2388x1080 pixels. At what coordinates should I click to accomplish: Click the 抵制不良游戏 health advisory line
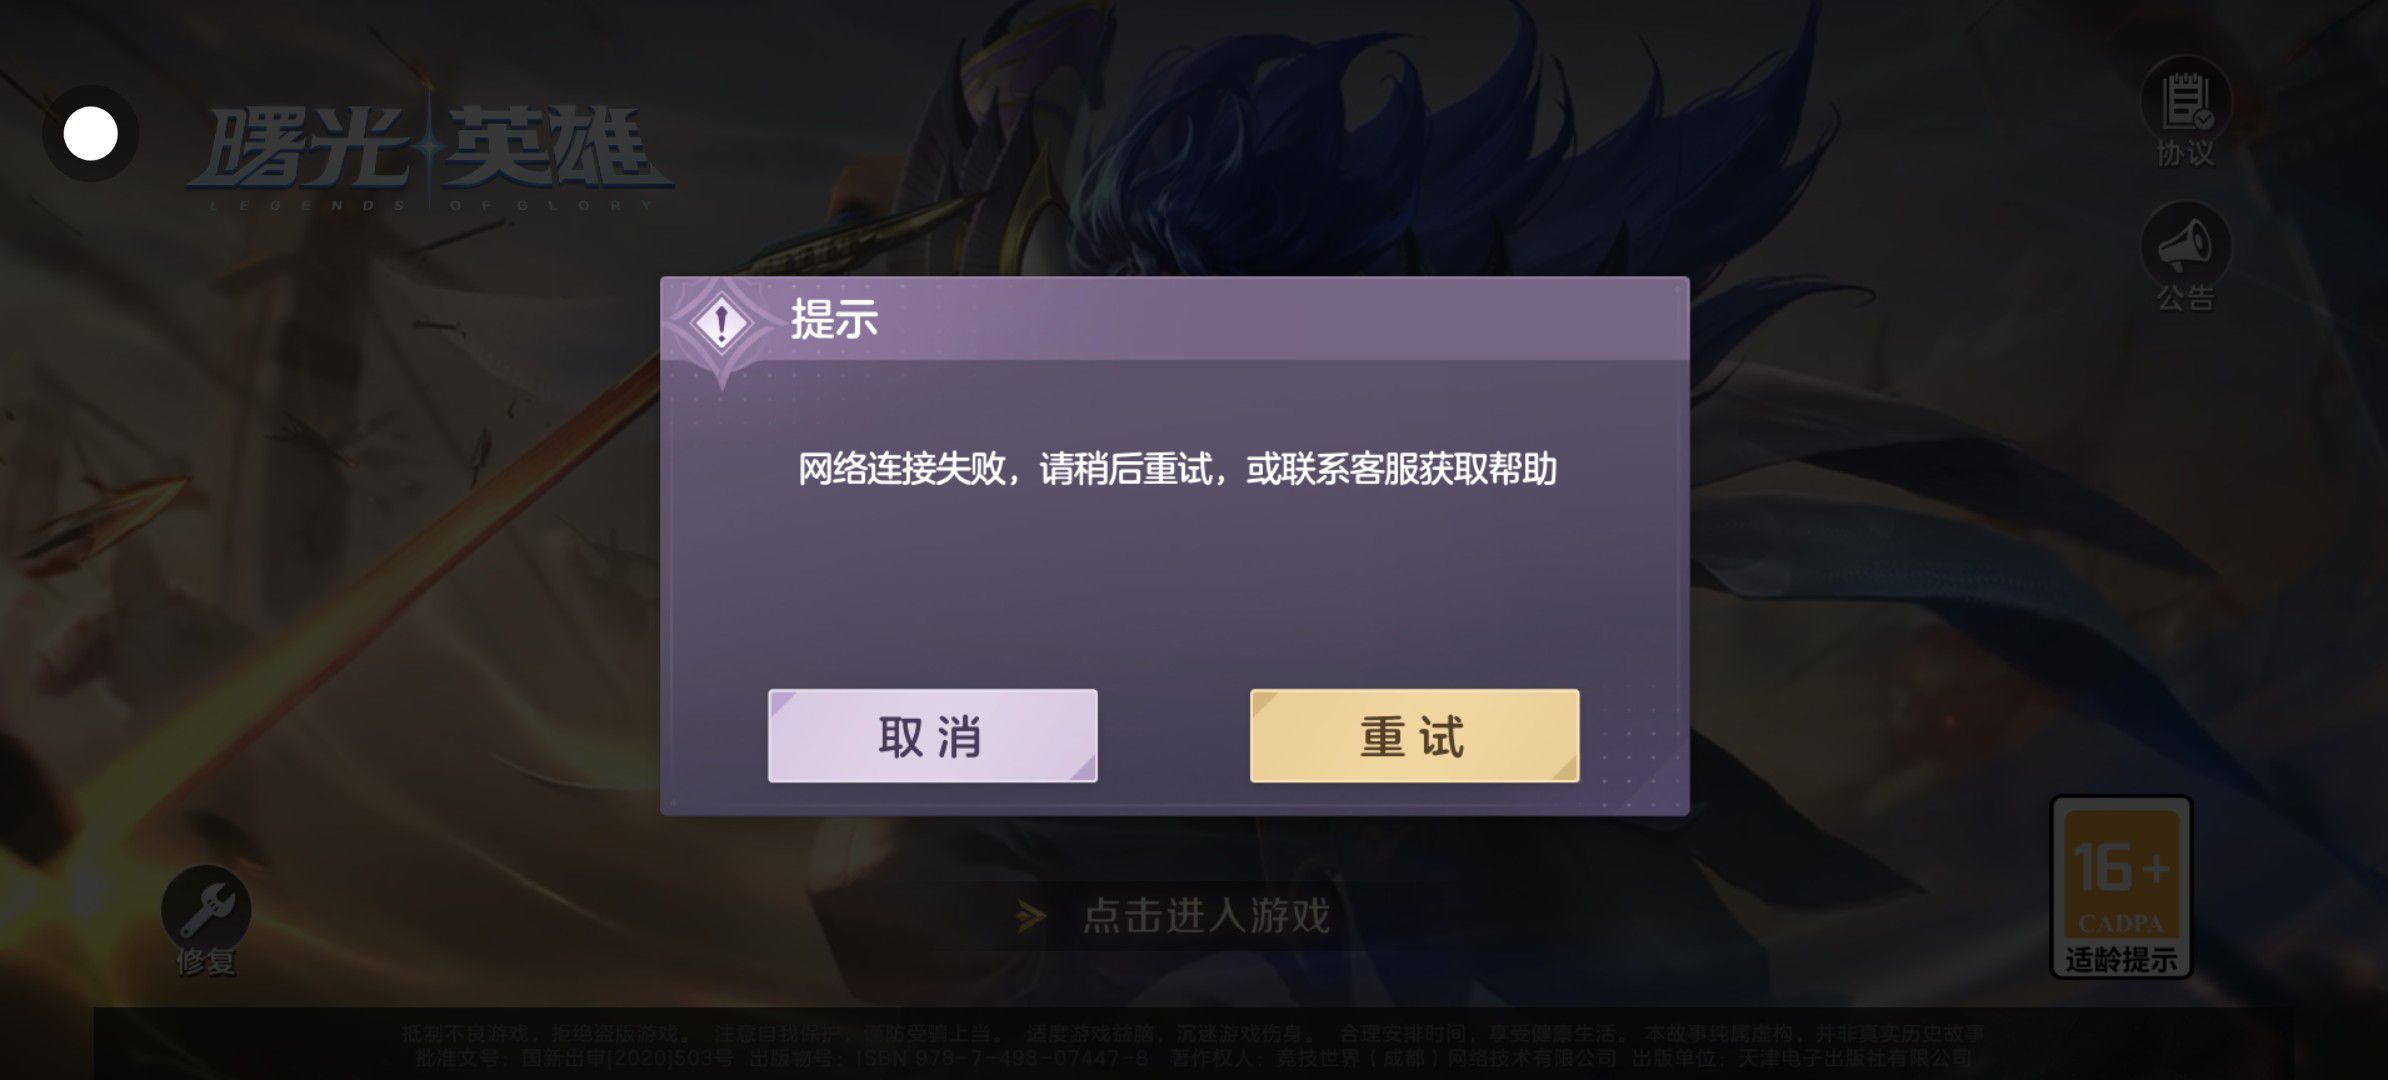coord(1193,1033)
